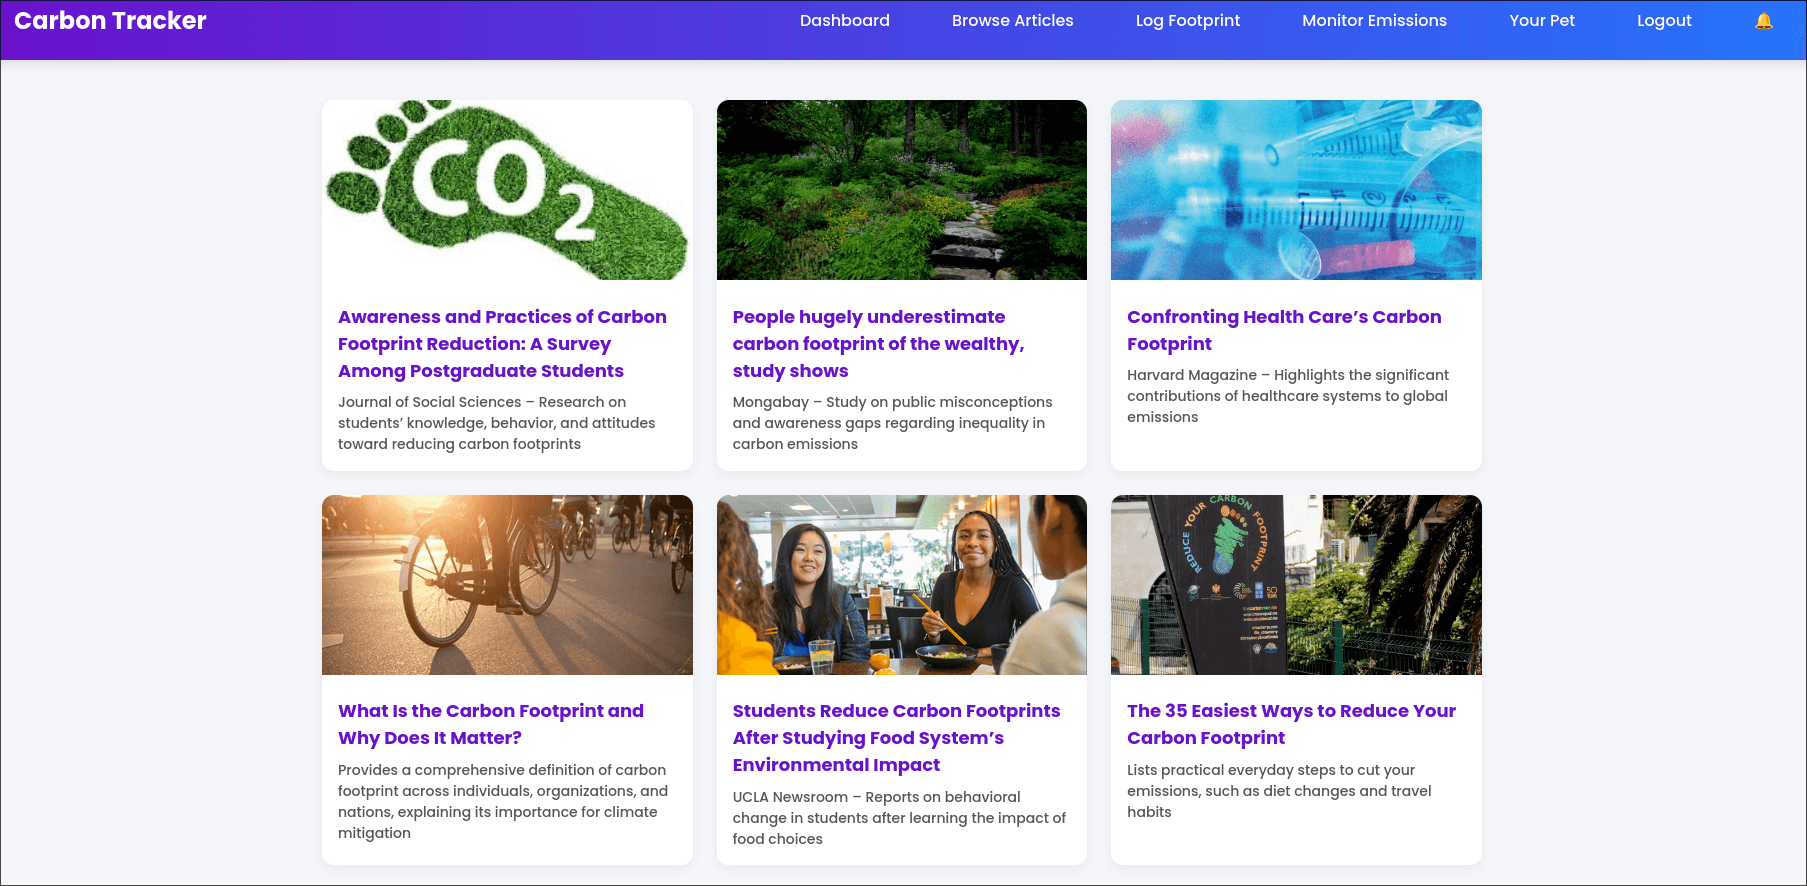Click the forest garden path image
This screenshot has height=886, width=1807.
[902, 190]
